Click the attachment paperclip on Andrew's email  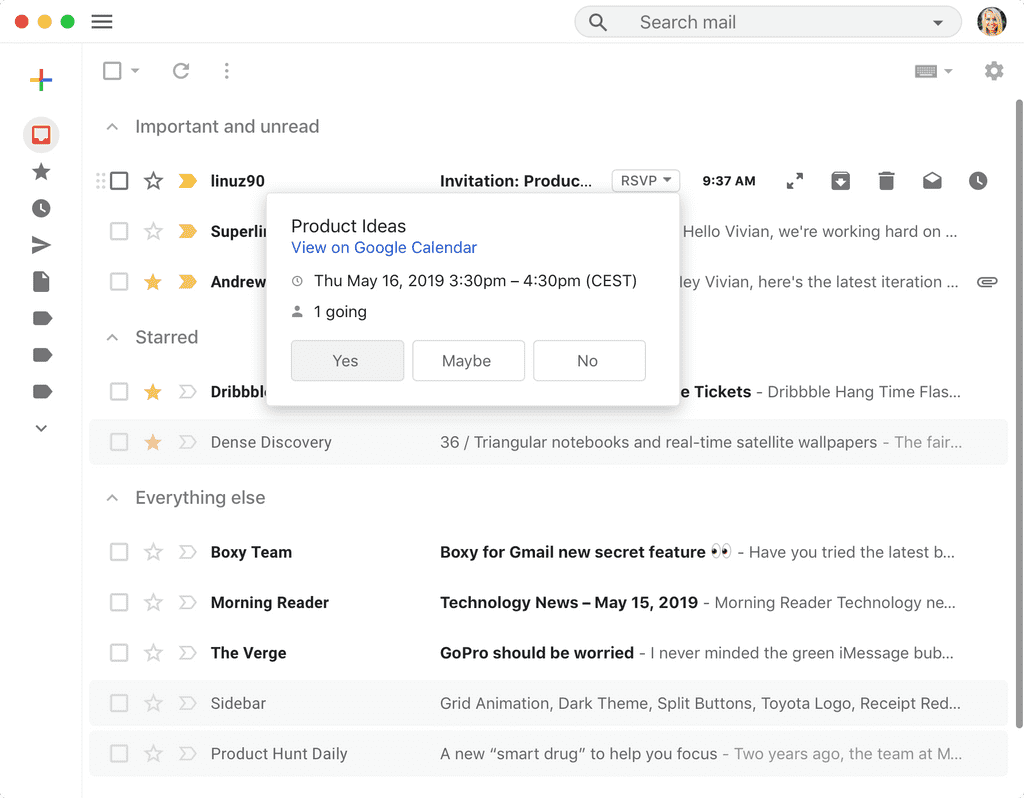click(987, 282)
